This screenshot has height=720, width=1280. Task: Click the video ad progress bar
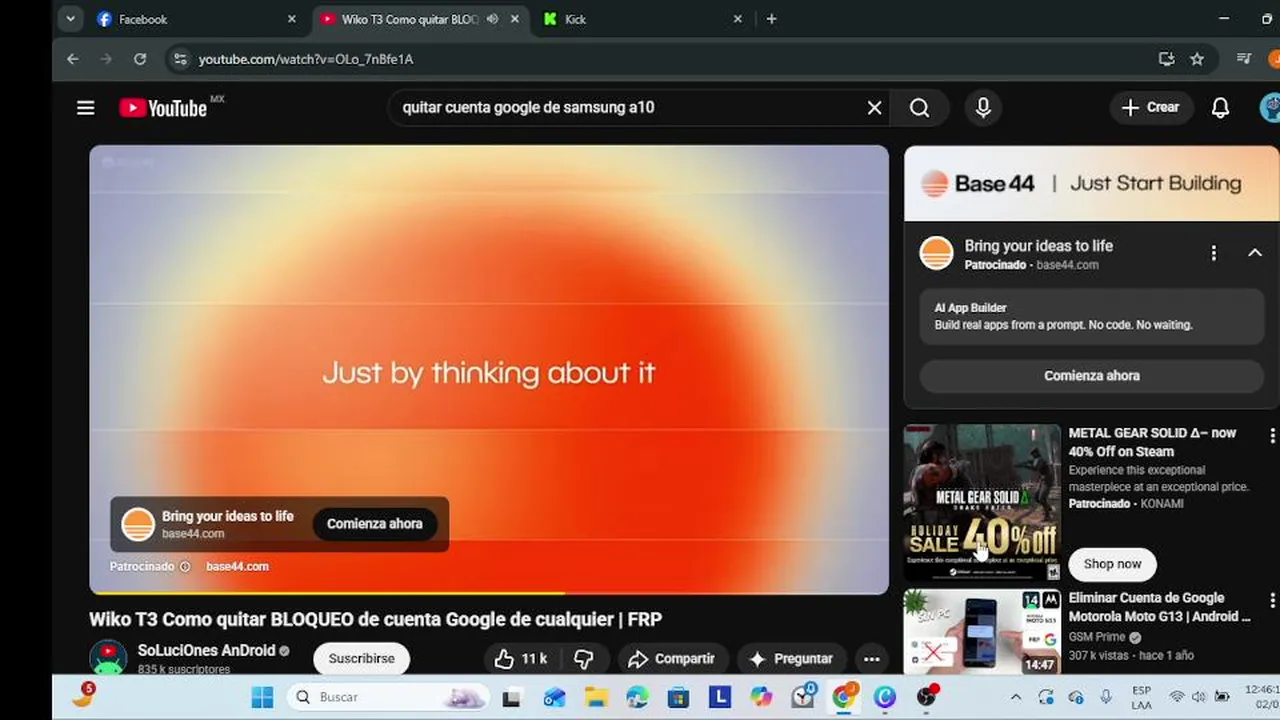(x=489, y=593)
